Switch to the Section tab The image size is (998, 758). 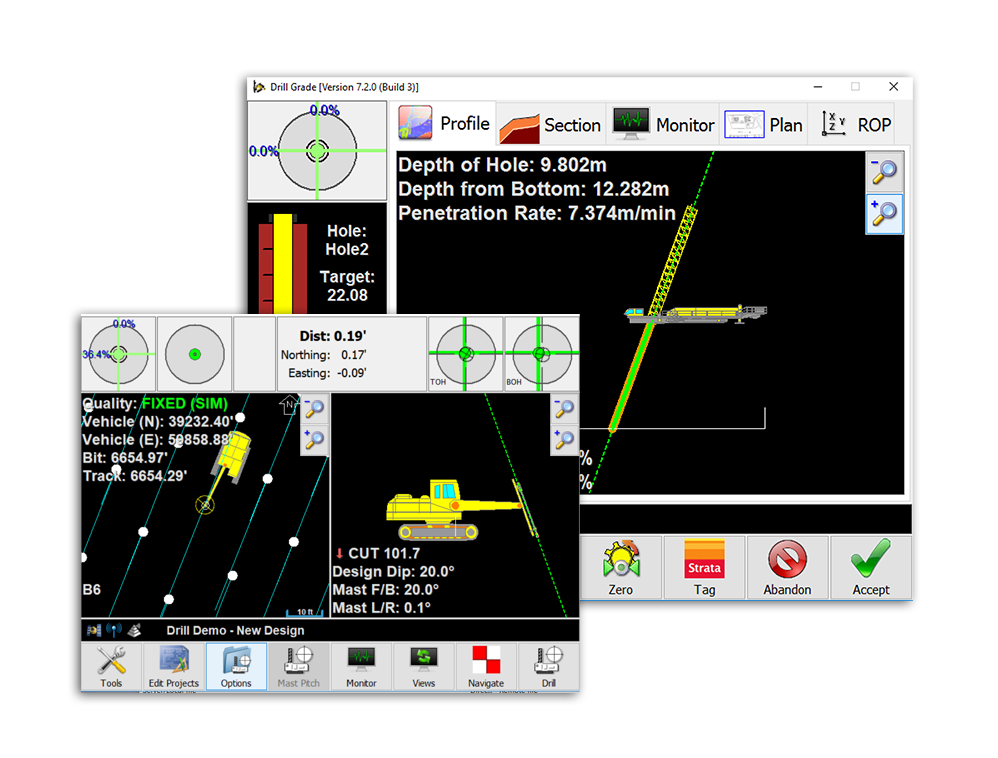click(551, 125)
